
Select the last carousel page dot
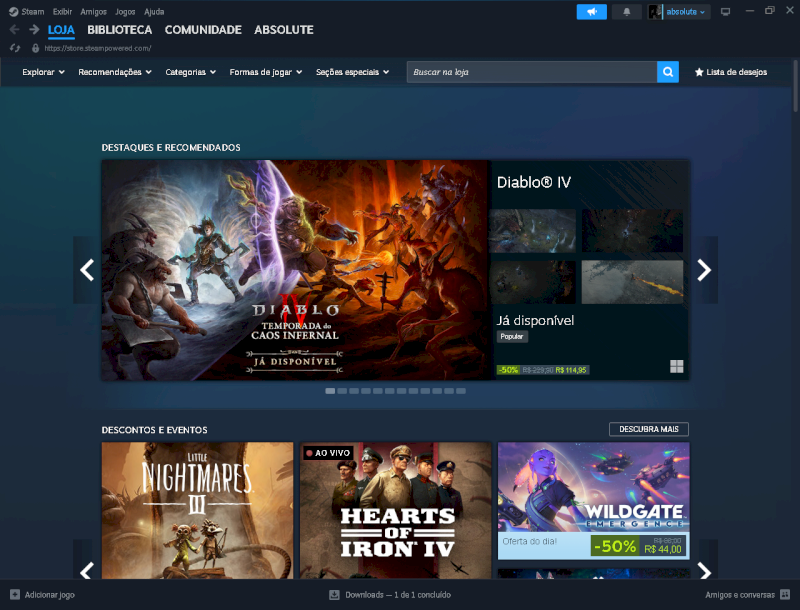pos(461,391)
